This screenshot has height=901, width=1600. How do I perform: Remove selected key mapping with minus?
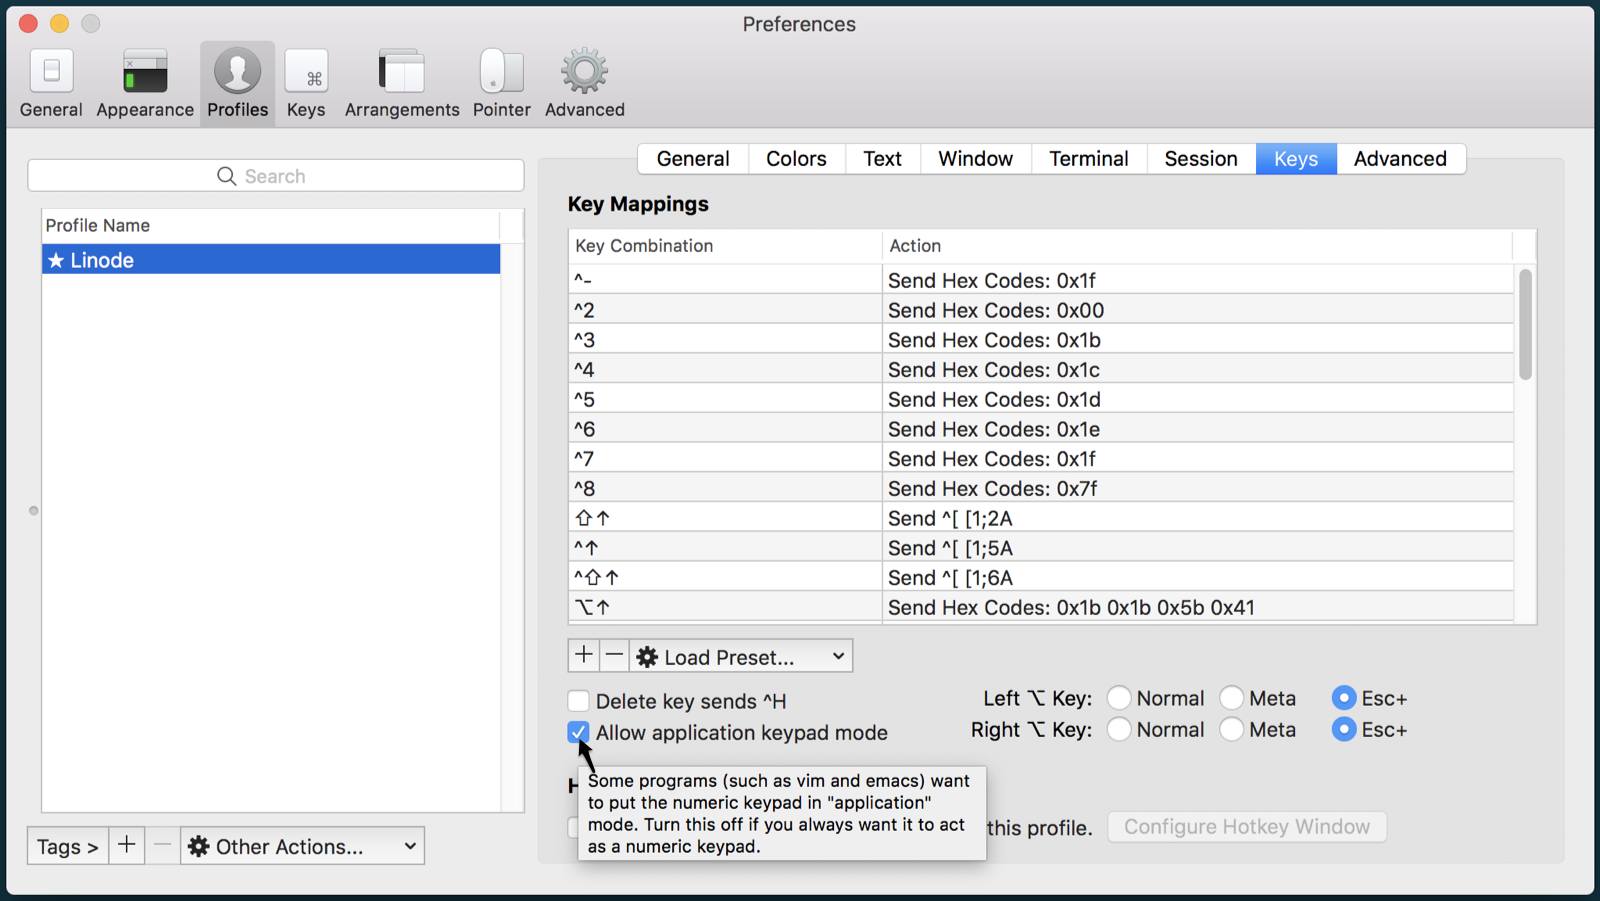(x=615, y=656)
